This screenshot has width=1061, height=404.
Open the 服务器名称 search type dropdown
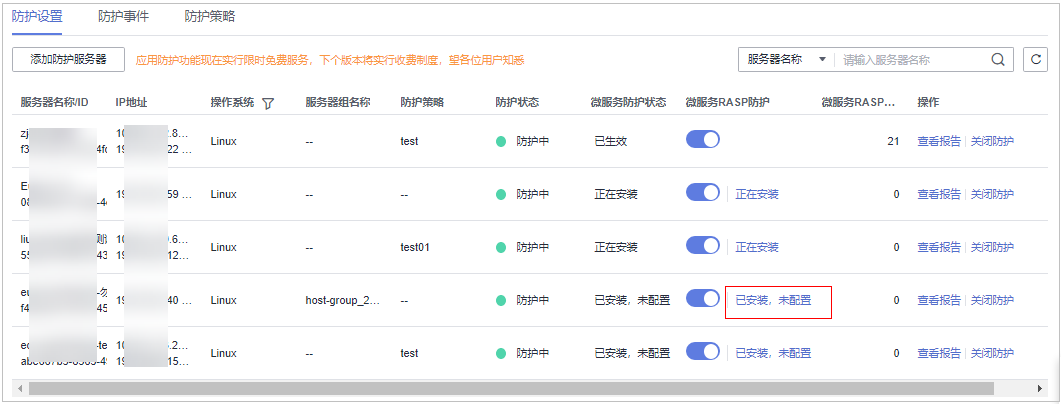tap(786, 60)
